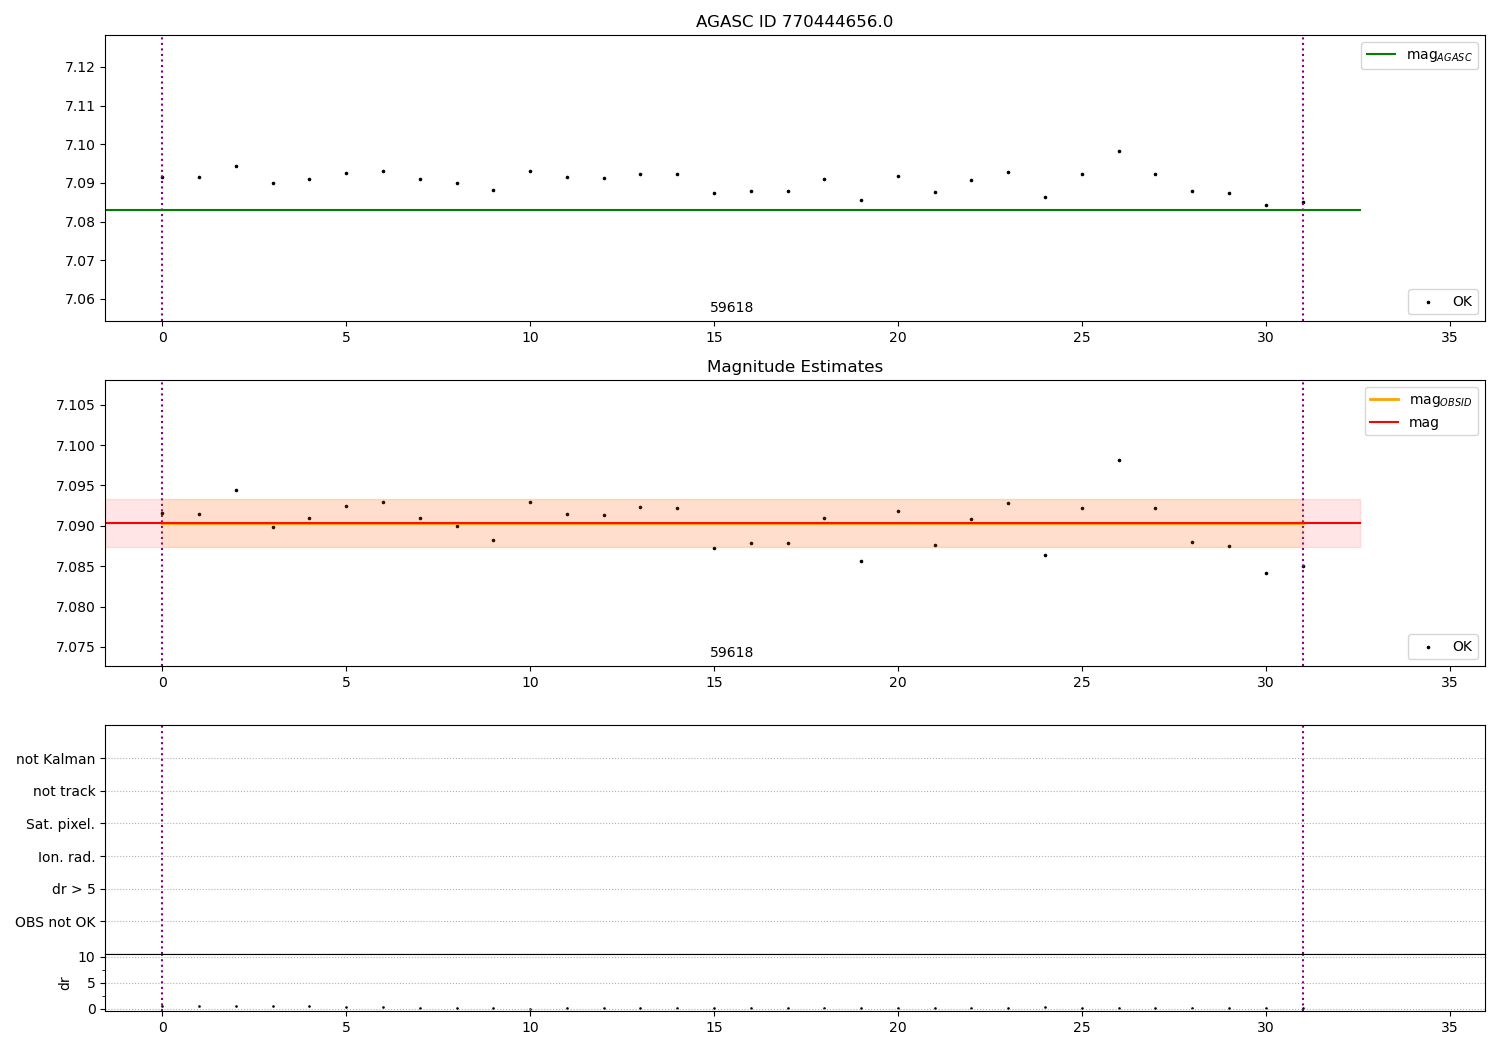The image size is (1500, 1050).
Task: Click the 'not Kalman' axis label
Action: [x=55, y=759]
